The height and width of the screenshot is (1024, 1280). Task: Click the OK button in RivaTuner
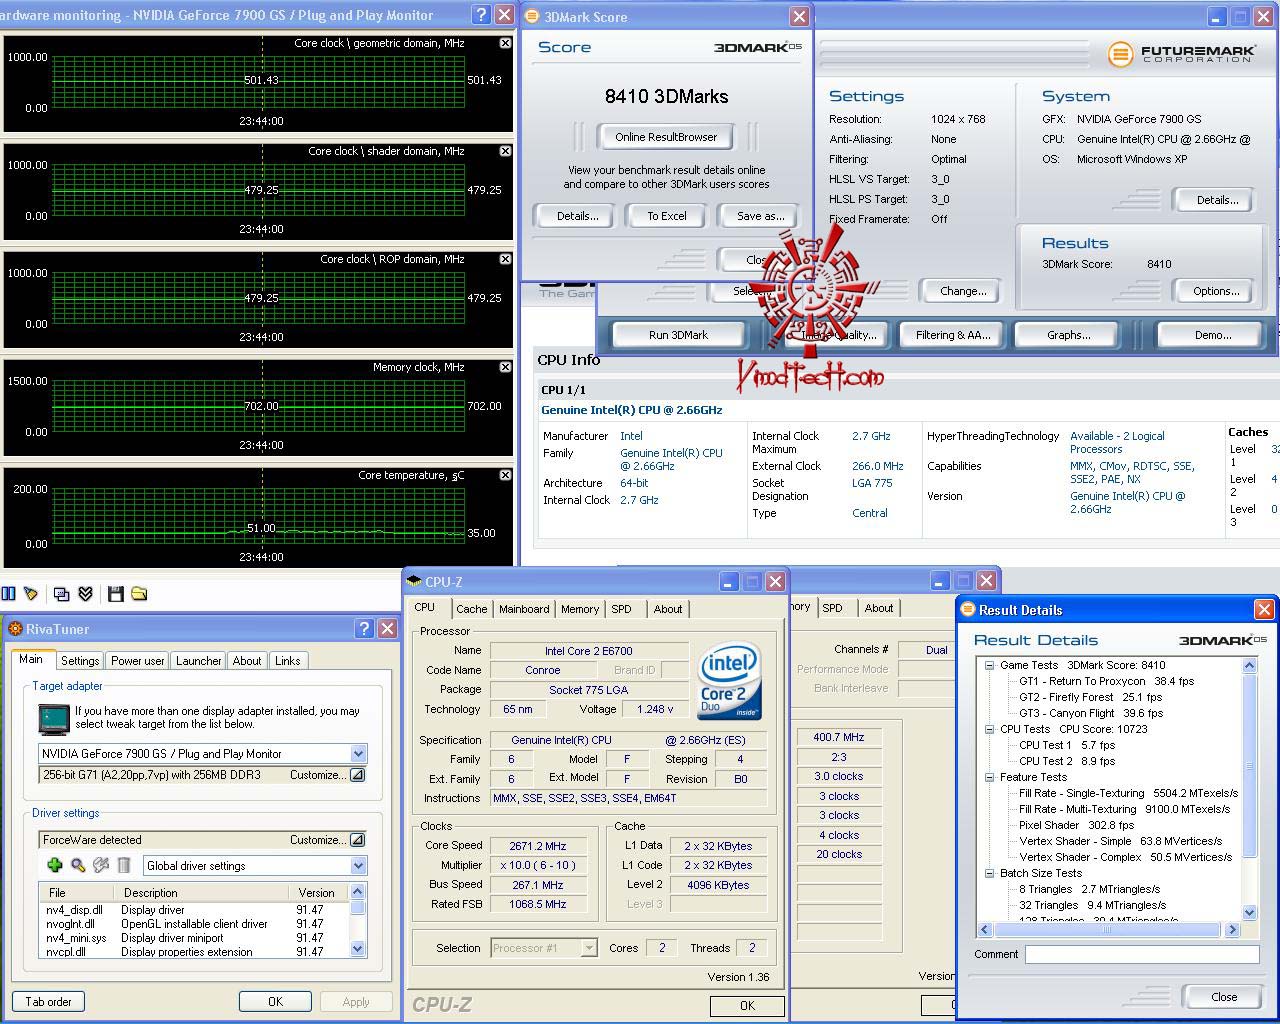[x=275, y=1001]
